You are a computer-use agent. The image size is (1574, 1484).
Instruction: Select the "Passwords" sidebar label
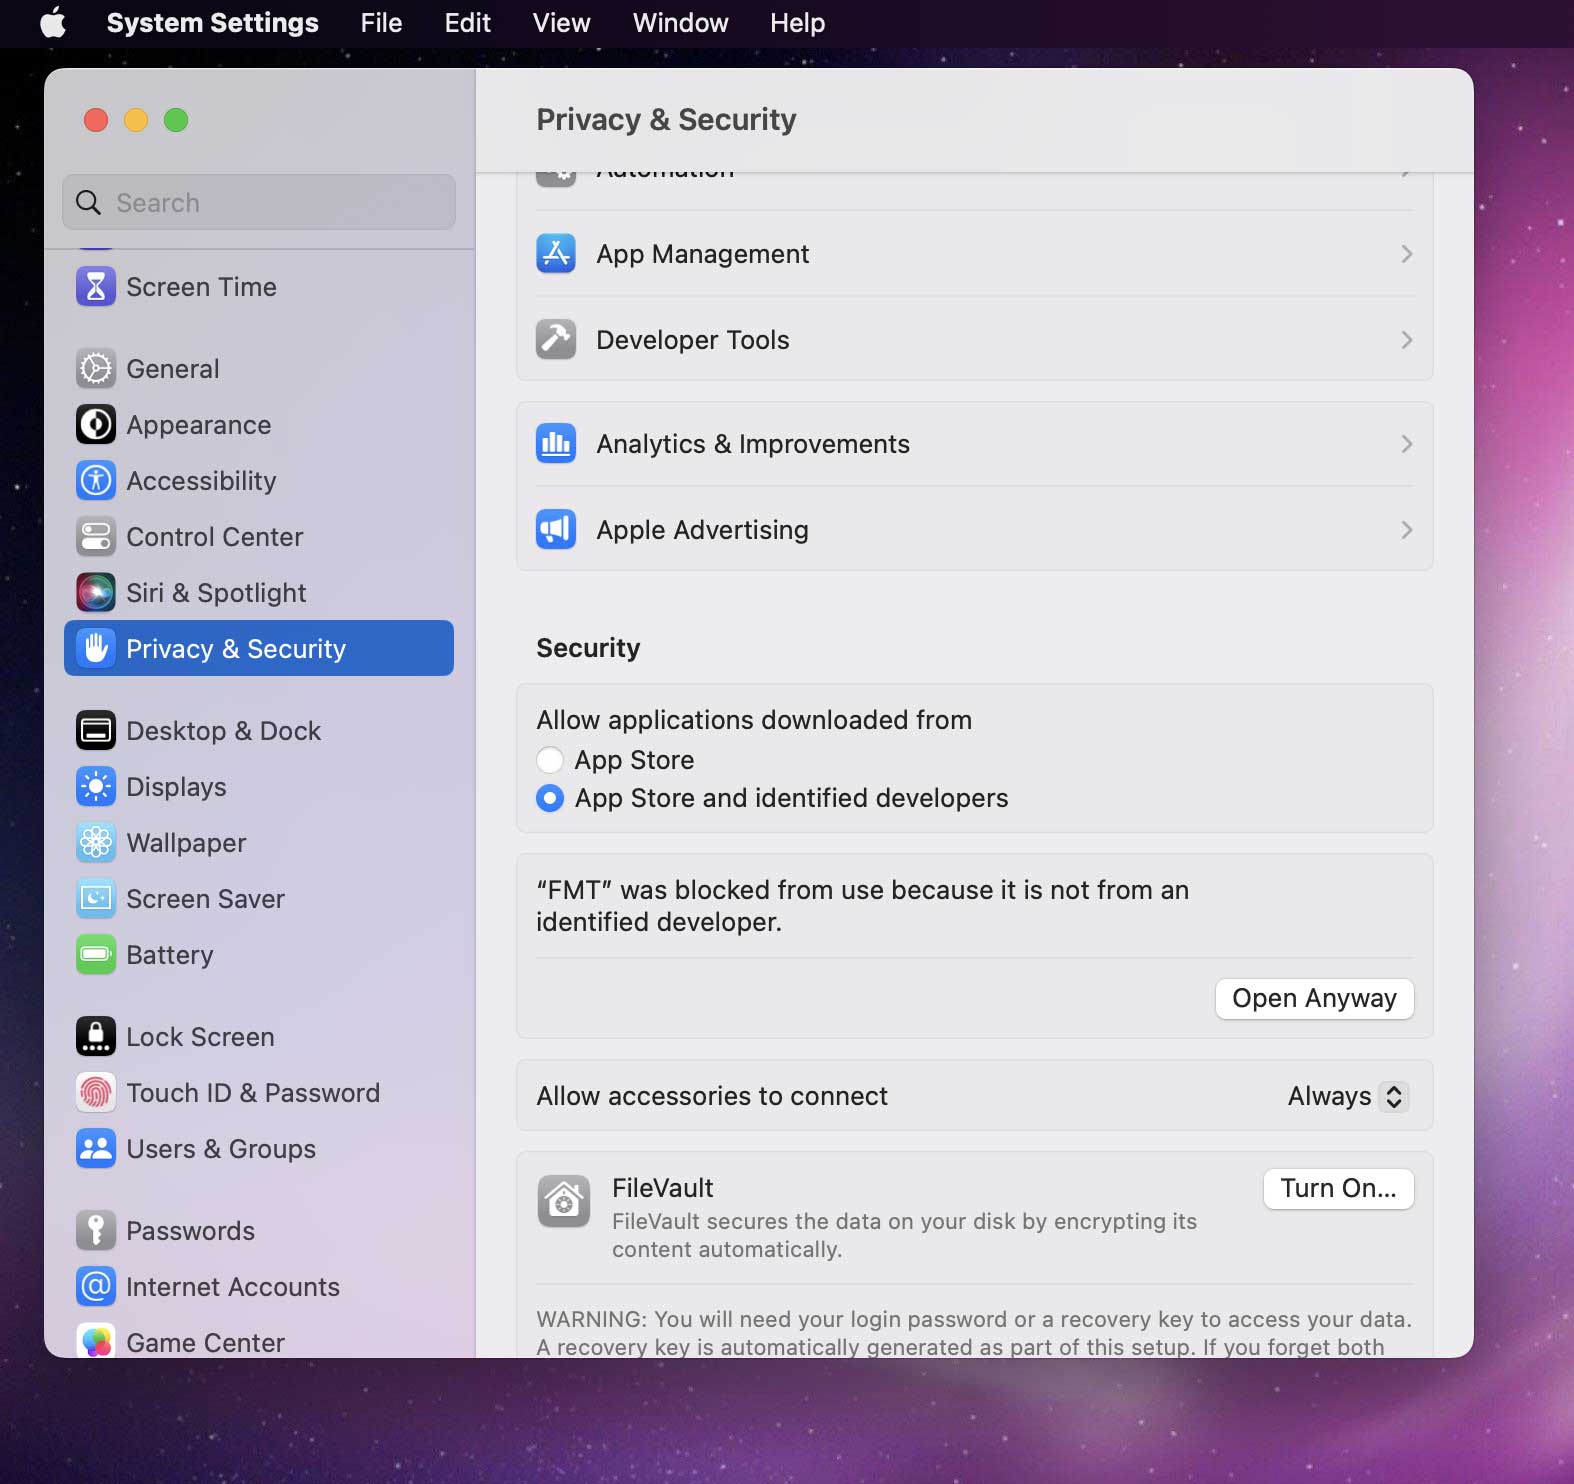coord(190,1231)
